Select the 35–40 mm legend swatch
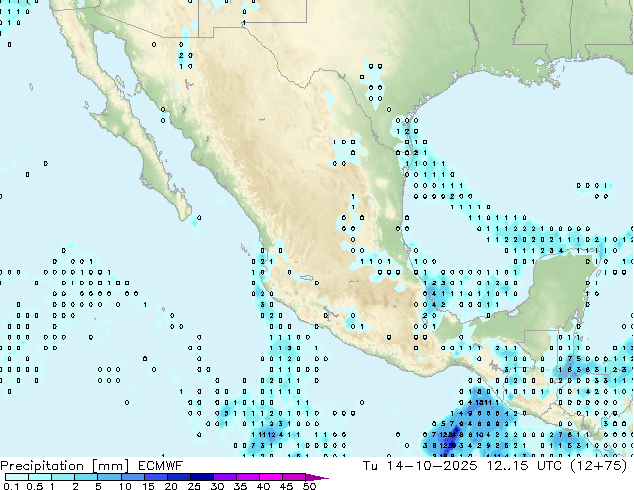Image resolution: width=634 pixels, height=490 pixels. 247,477
